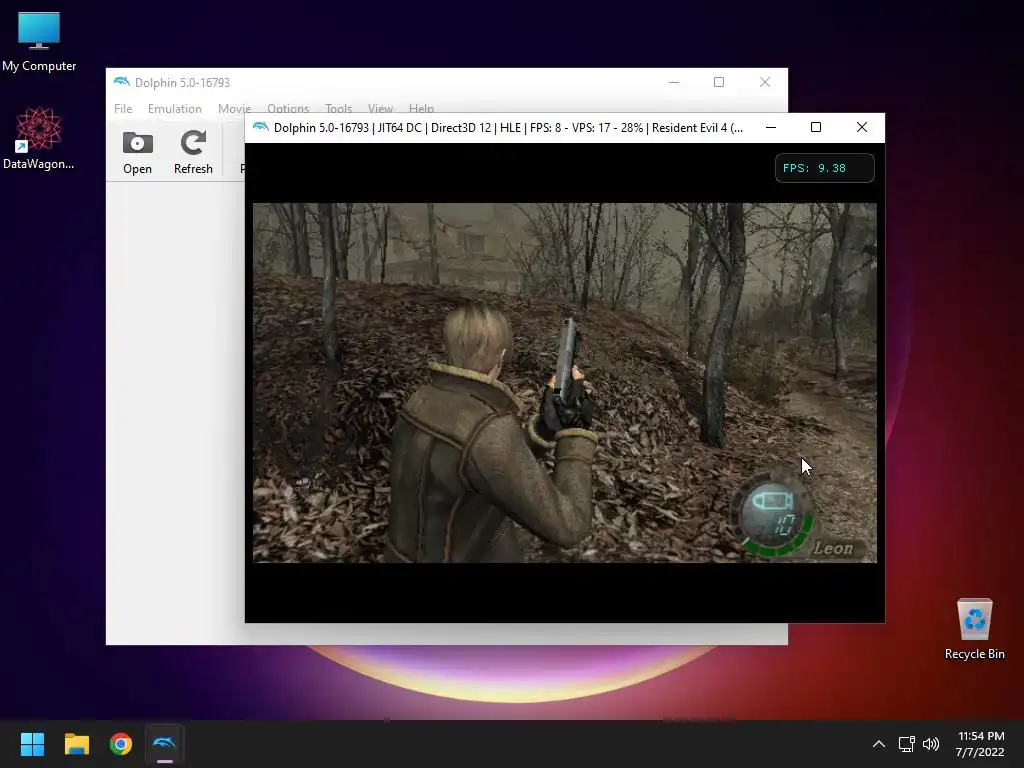Click the Refresh toolbar button
Viewport: 1024px width, 768px height.
193,153
